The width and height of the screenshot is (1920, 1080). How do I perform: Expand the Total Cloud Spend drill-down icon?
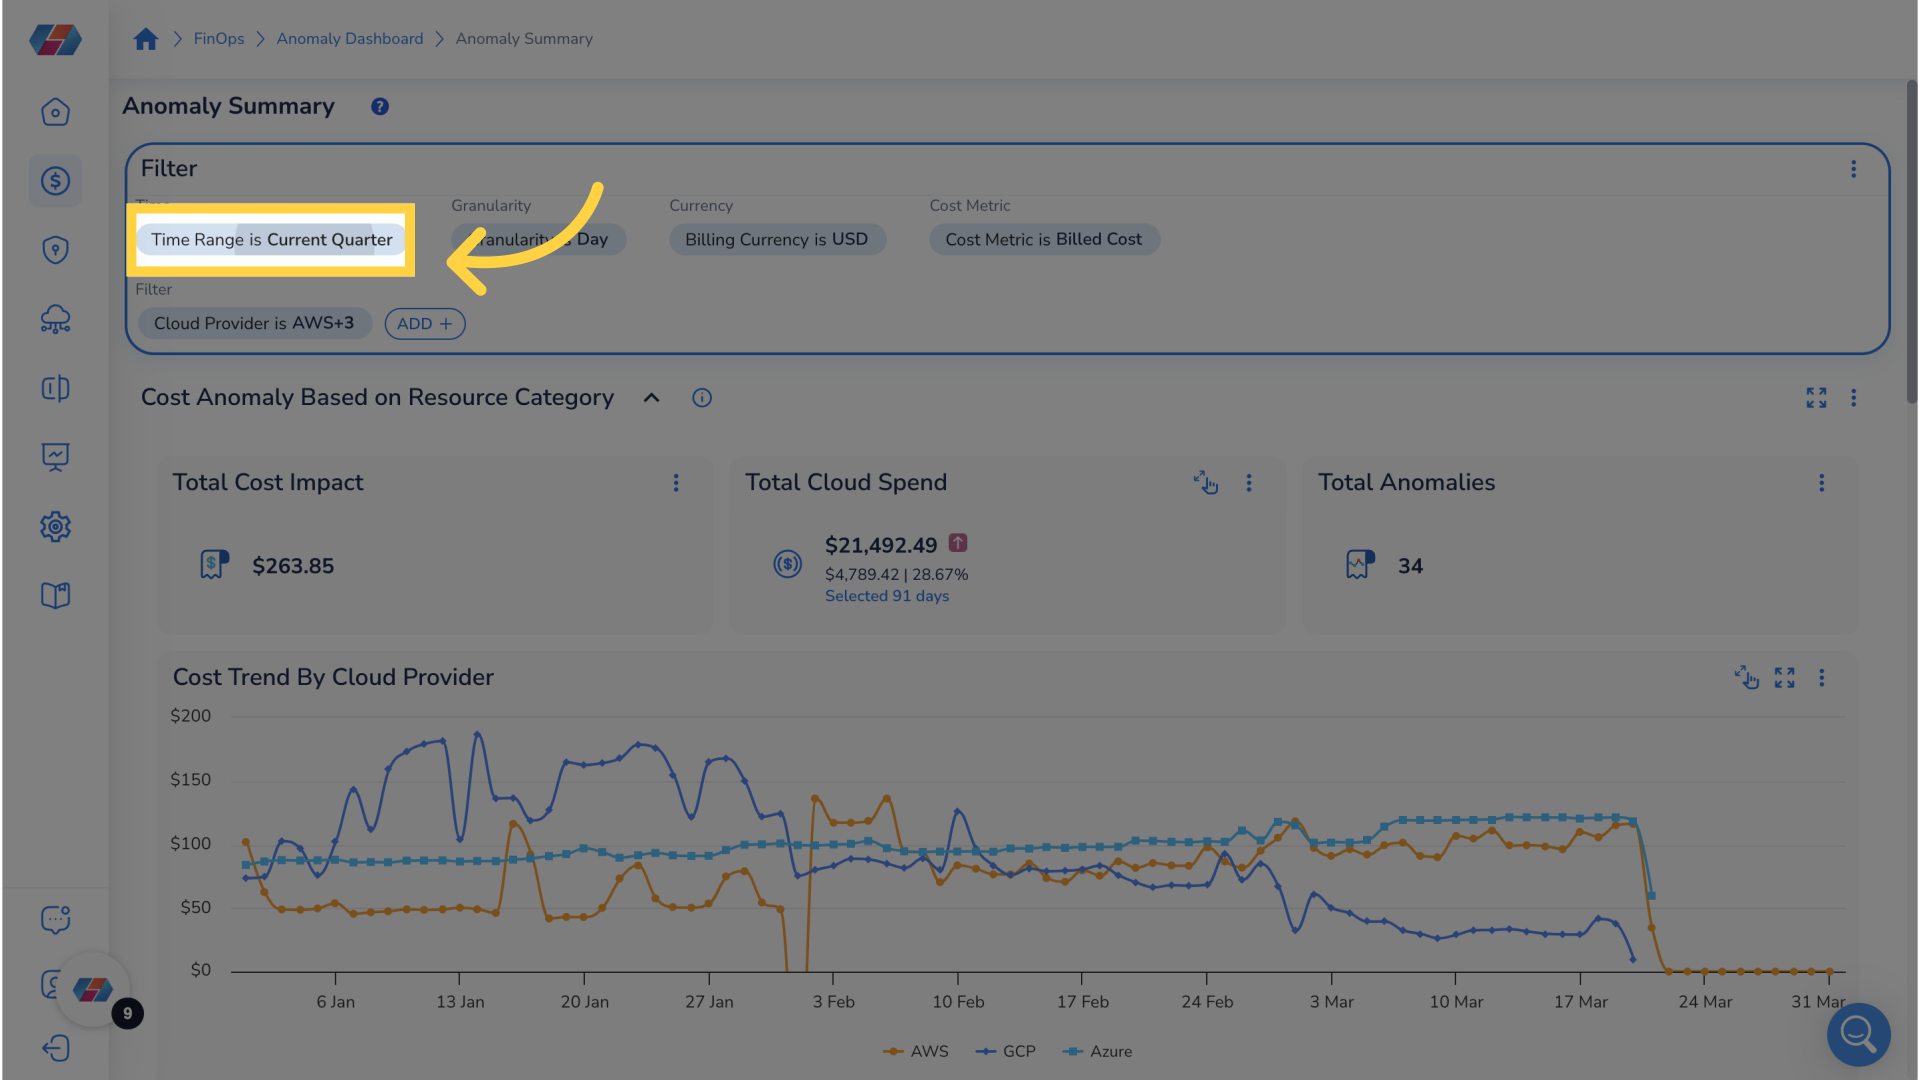tap(1206, 483)
